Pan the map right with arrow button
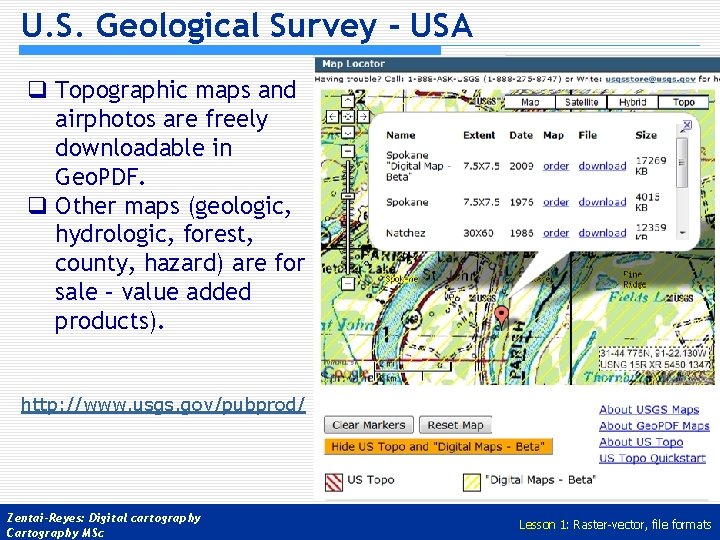720x540 pixels. point(363,117)
